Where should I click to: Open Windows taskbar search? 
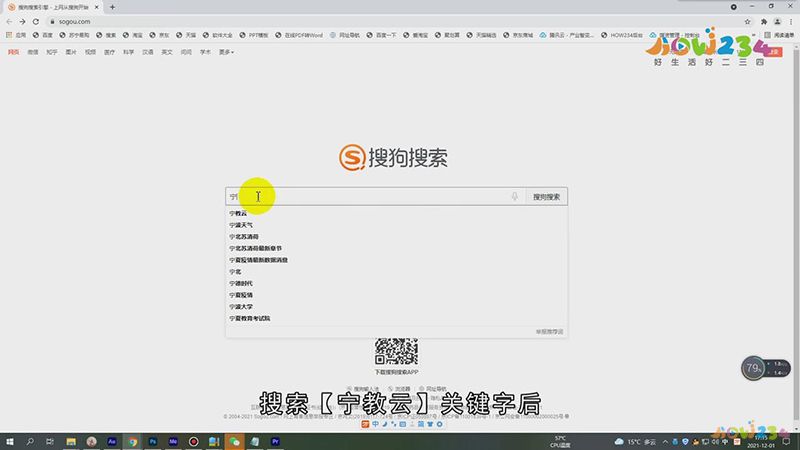point(30,441)
